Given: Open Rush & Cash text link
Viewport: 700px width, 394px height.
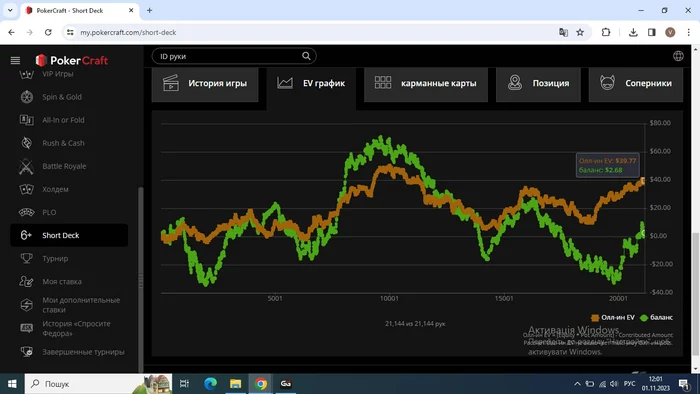Looking at the screenshot, I should (x=63, y=143).
